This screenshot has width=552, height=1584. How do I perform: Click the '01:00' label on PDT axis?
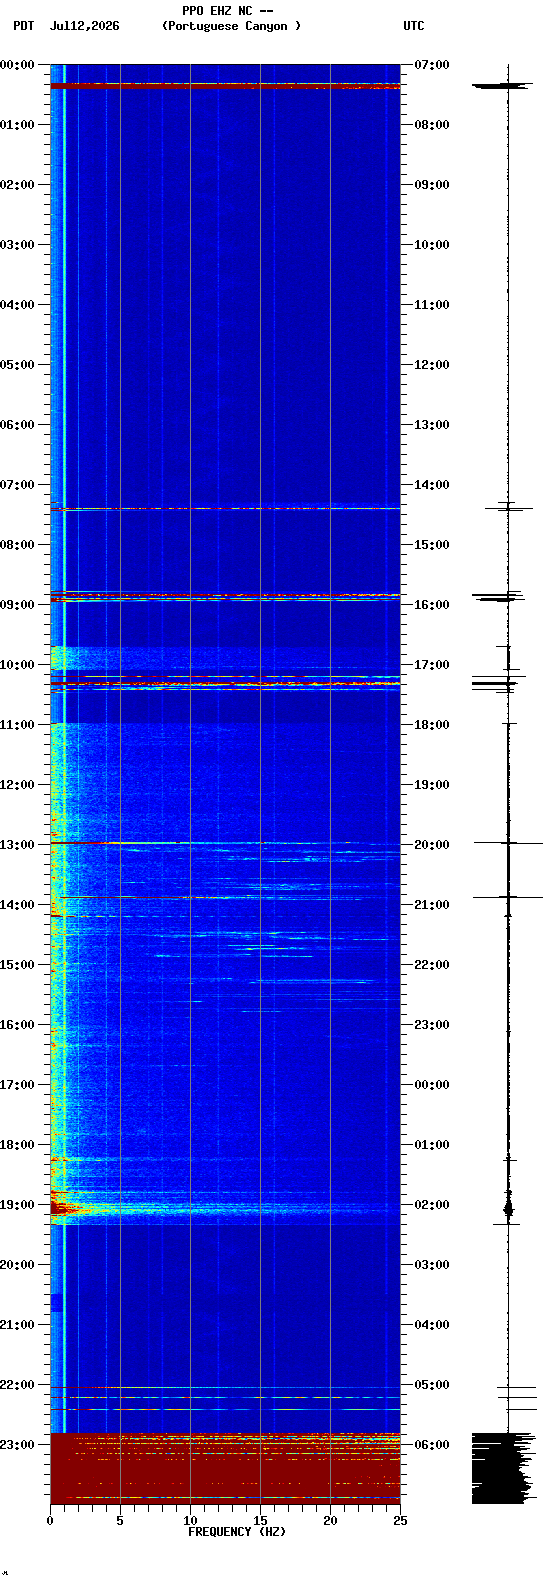[x=17, y=125]
